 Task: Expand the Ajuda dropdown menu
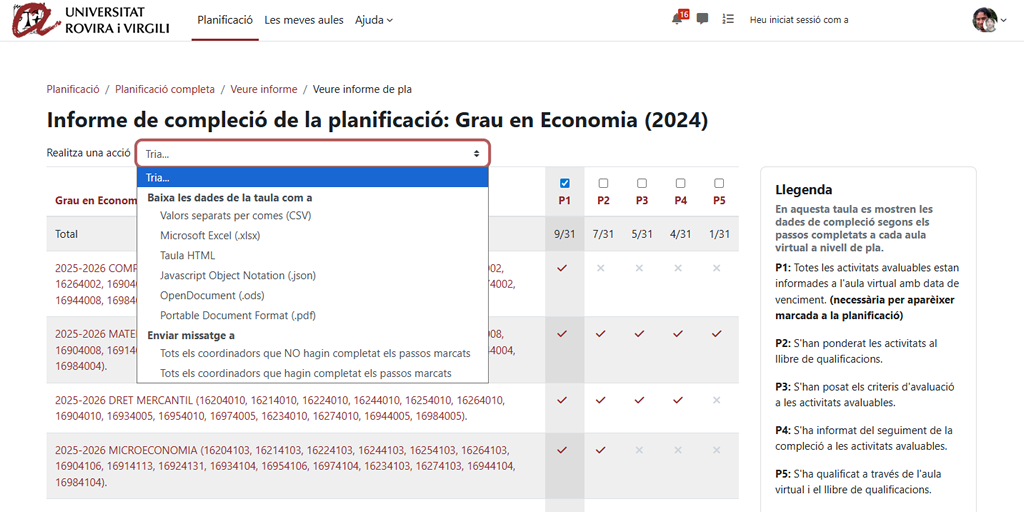click(x=374, y=20)
